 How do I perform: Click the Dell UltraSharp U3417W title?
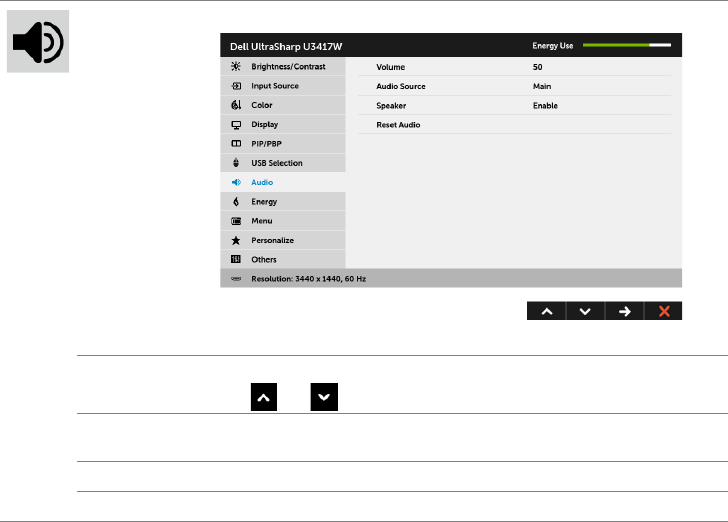click(286, 46)
